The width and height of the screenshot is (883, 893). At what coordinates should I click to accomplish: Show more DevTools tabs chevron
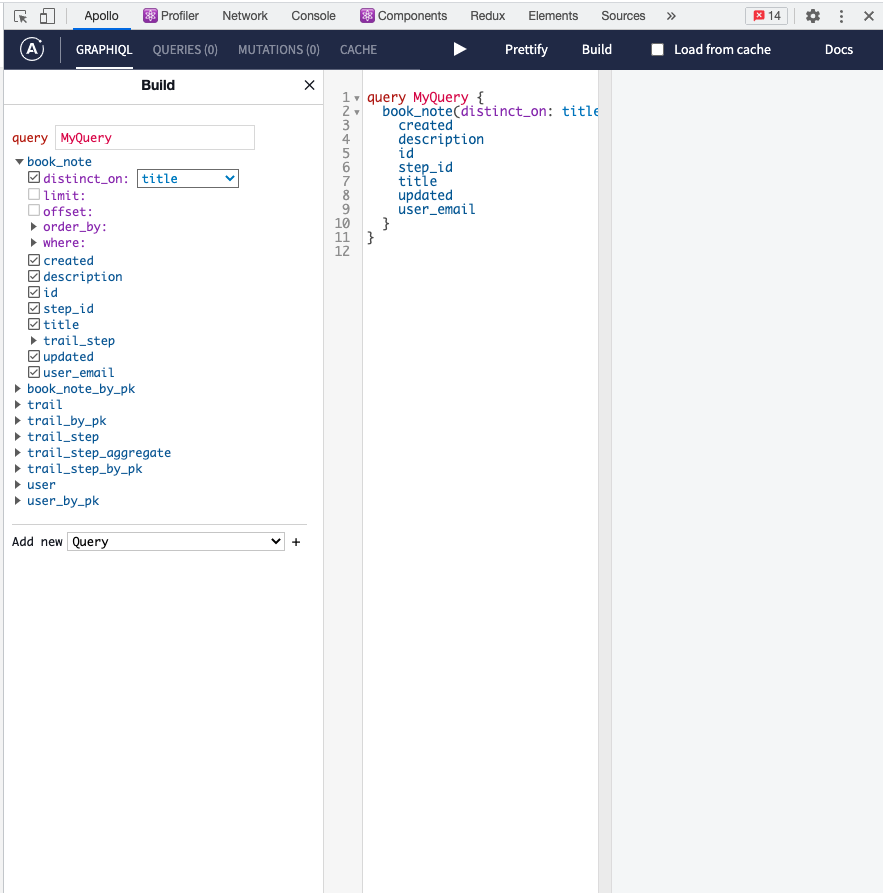[671, 16]
